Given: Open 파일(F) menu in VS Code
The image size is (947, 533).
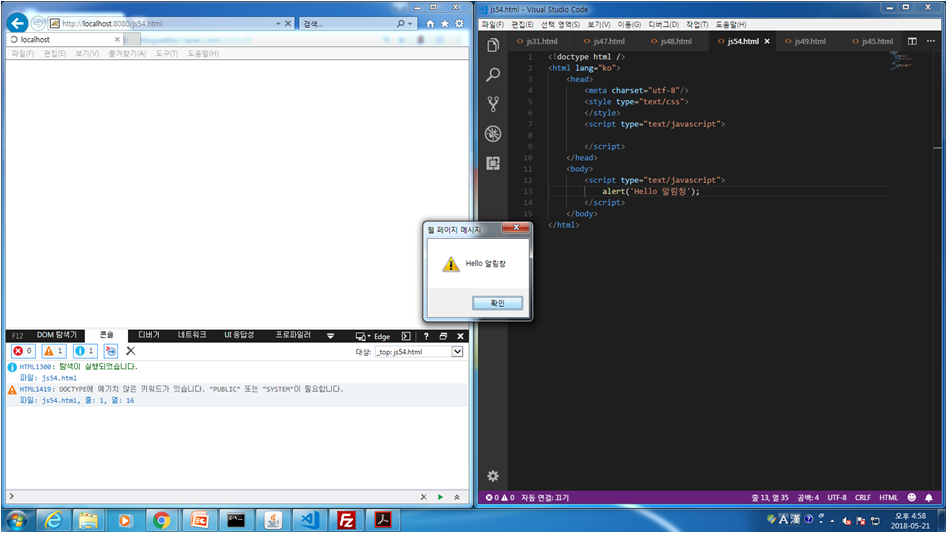Looking at the screenshot, I should [492, 24].
